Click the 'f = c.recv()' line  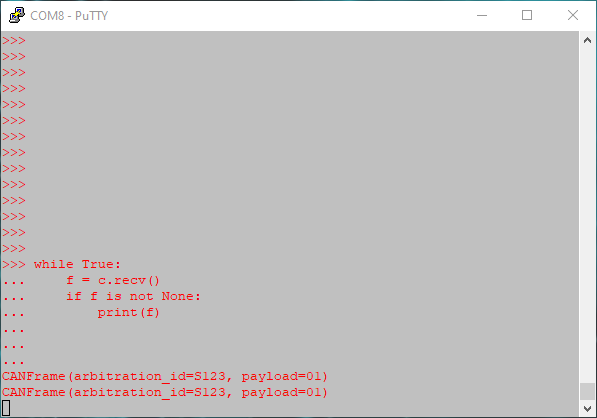coord(113,281)
